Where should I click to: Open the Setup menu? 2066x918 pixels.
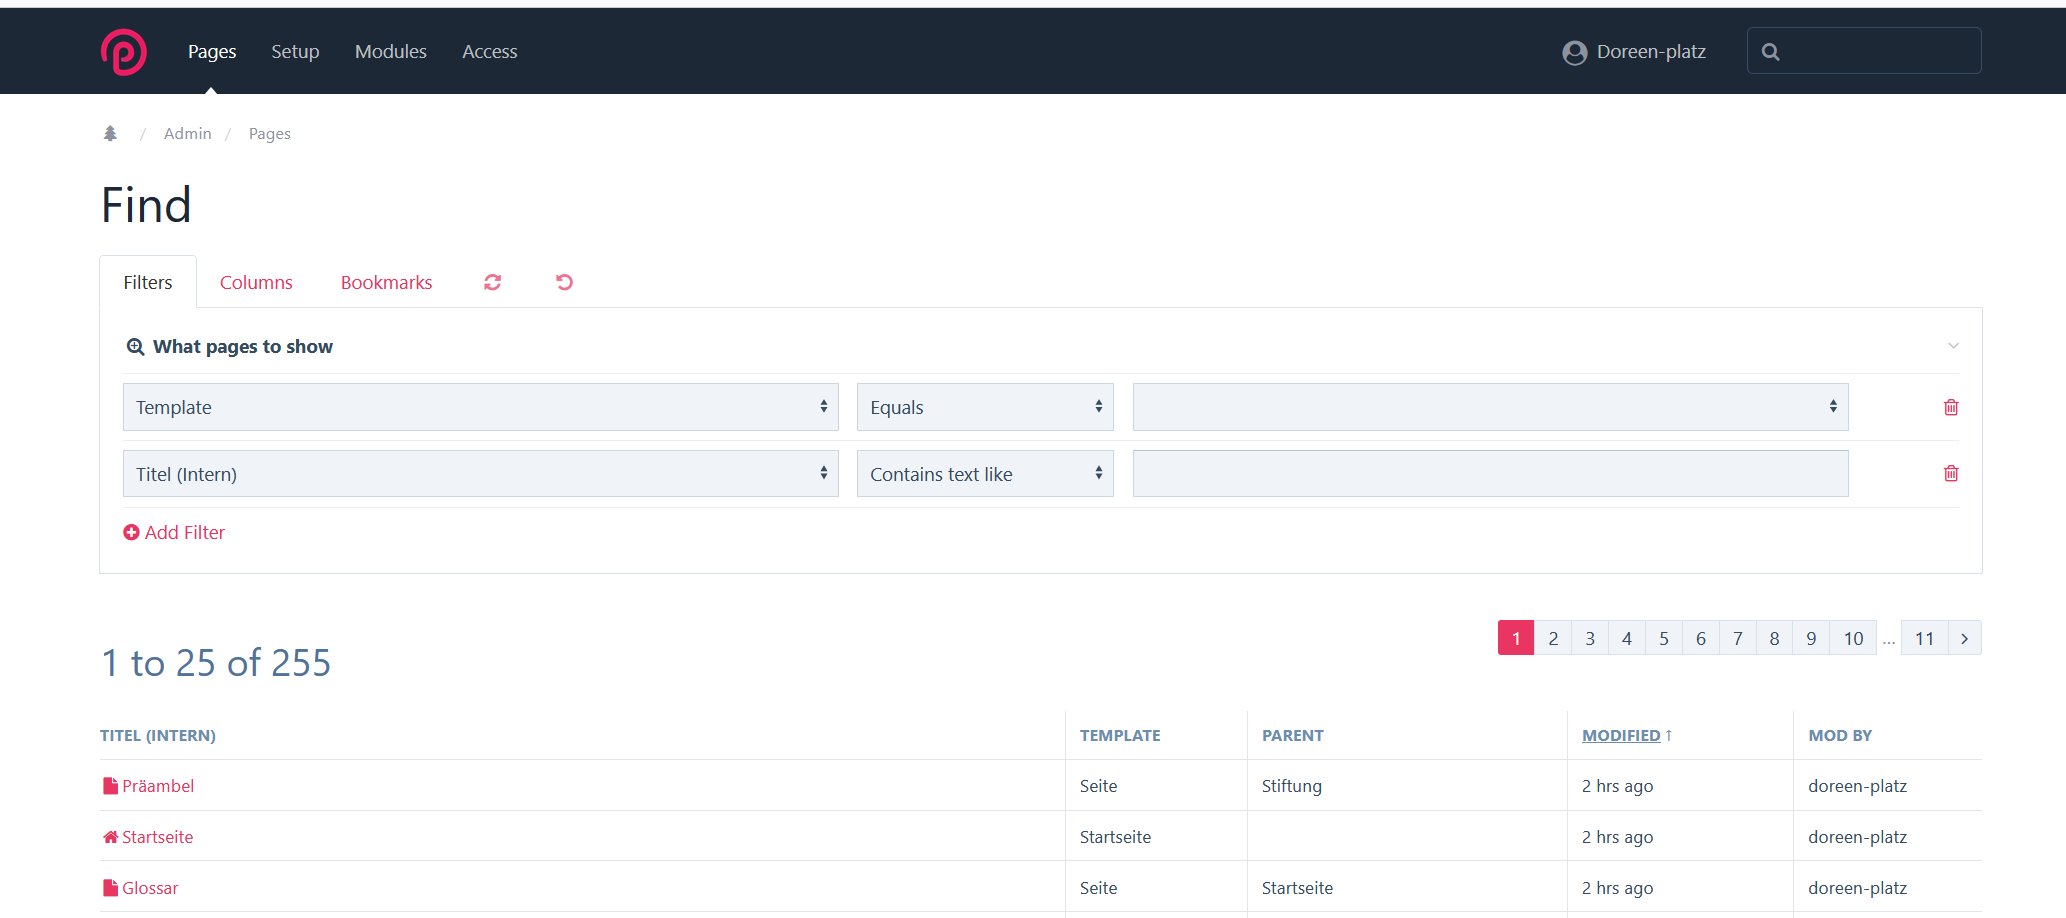pos(295,52)
